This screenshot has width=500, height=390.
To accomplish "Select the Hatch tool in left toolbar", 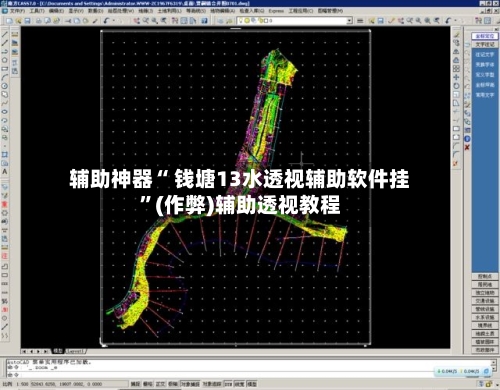I will (5, 155).
